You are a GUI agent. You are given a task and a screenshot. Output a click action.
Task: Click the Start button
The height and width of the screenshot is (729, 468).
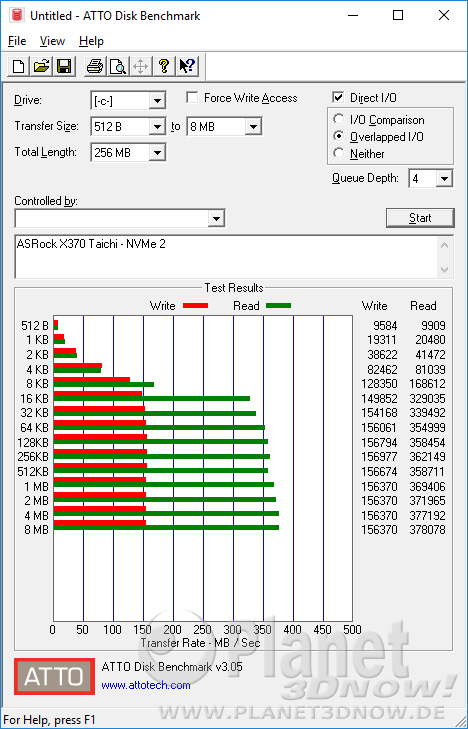(x=420, y=218)
